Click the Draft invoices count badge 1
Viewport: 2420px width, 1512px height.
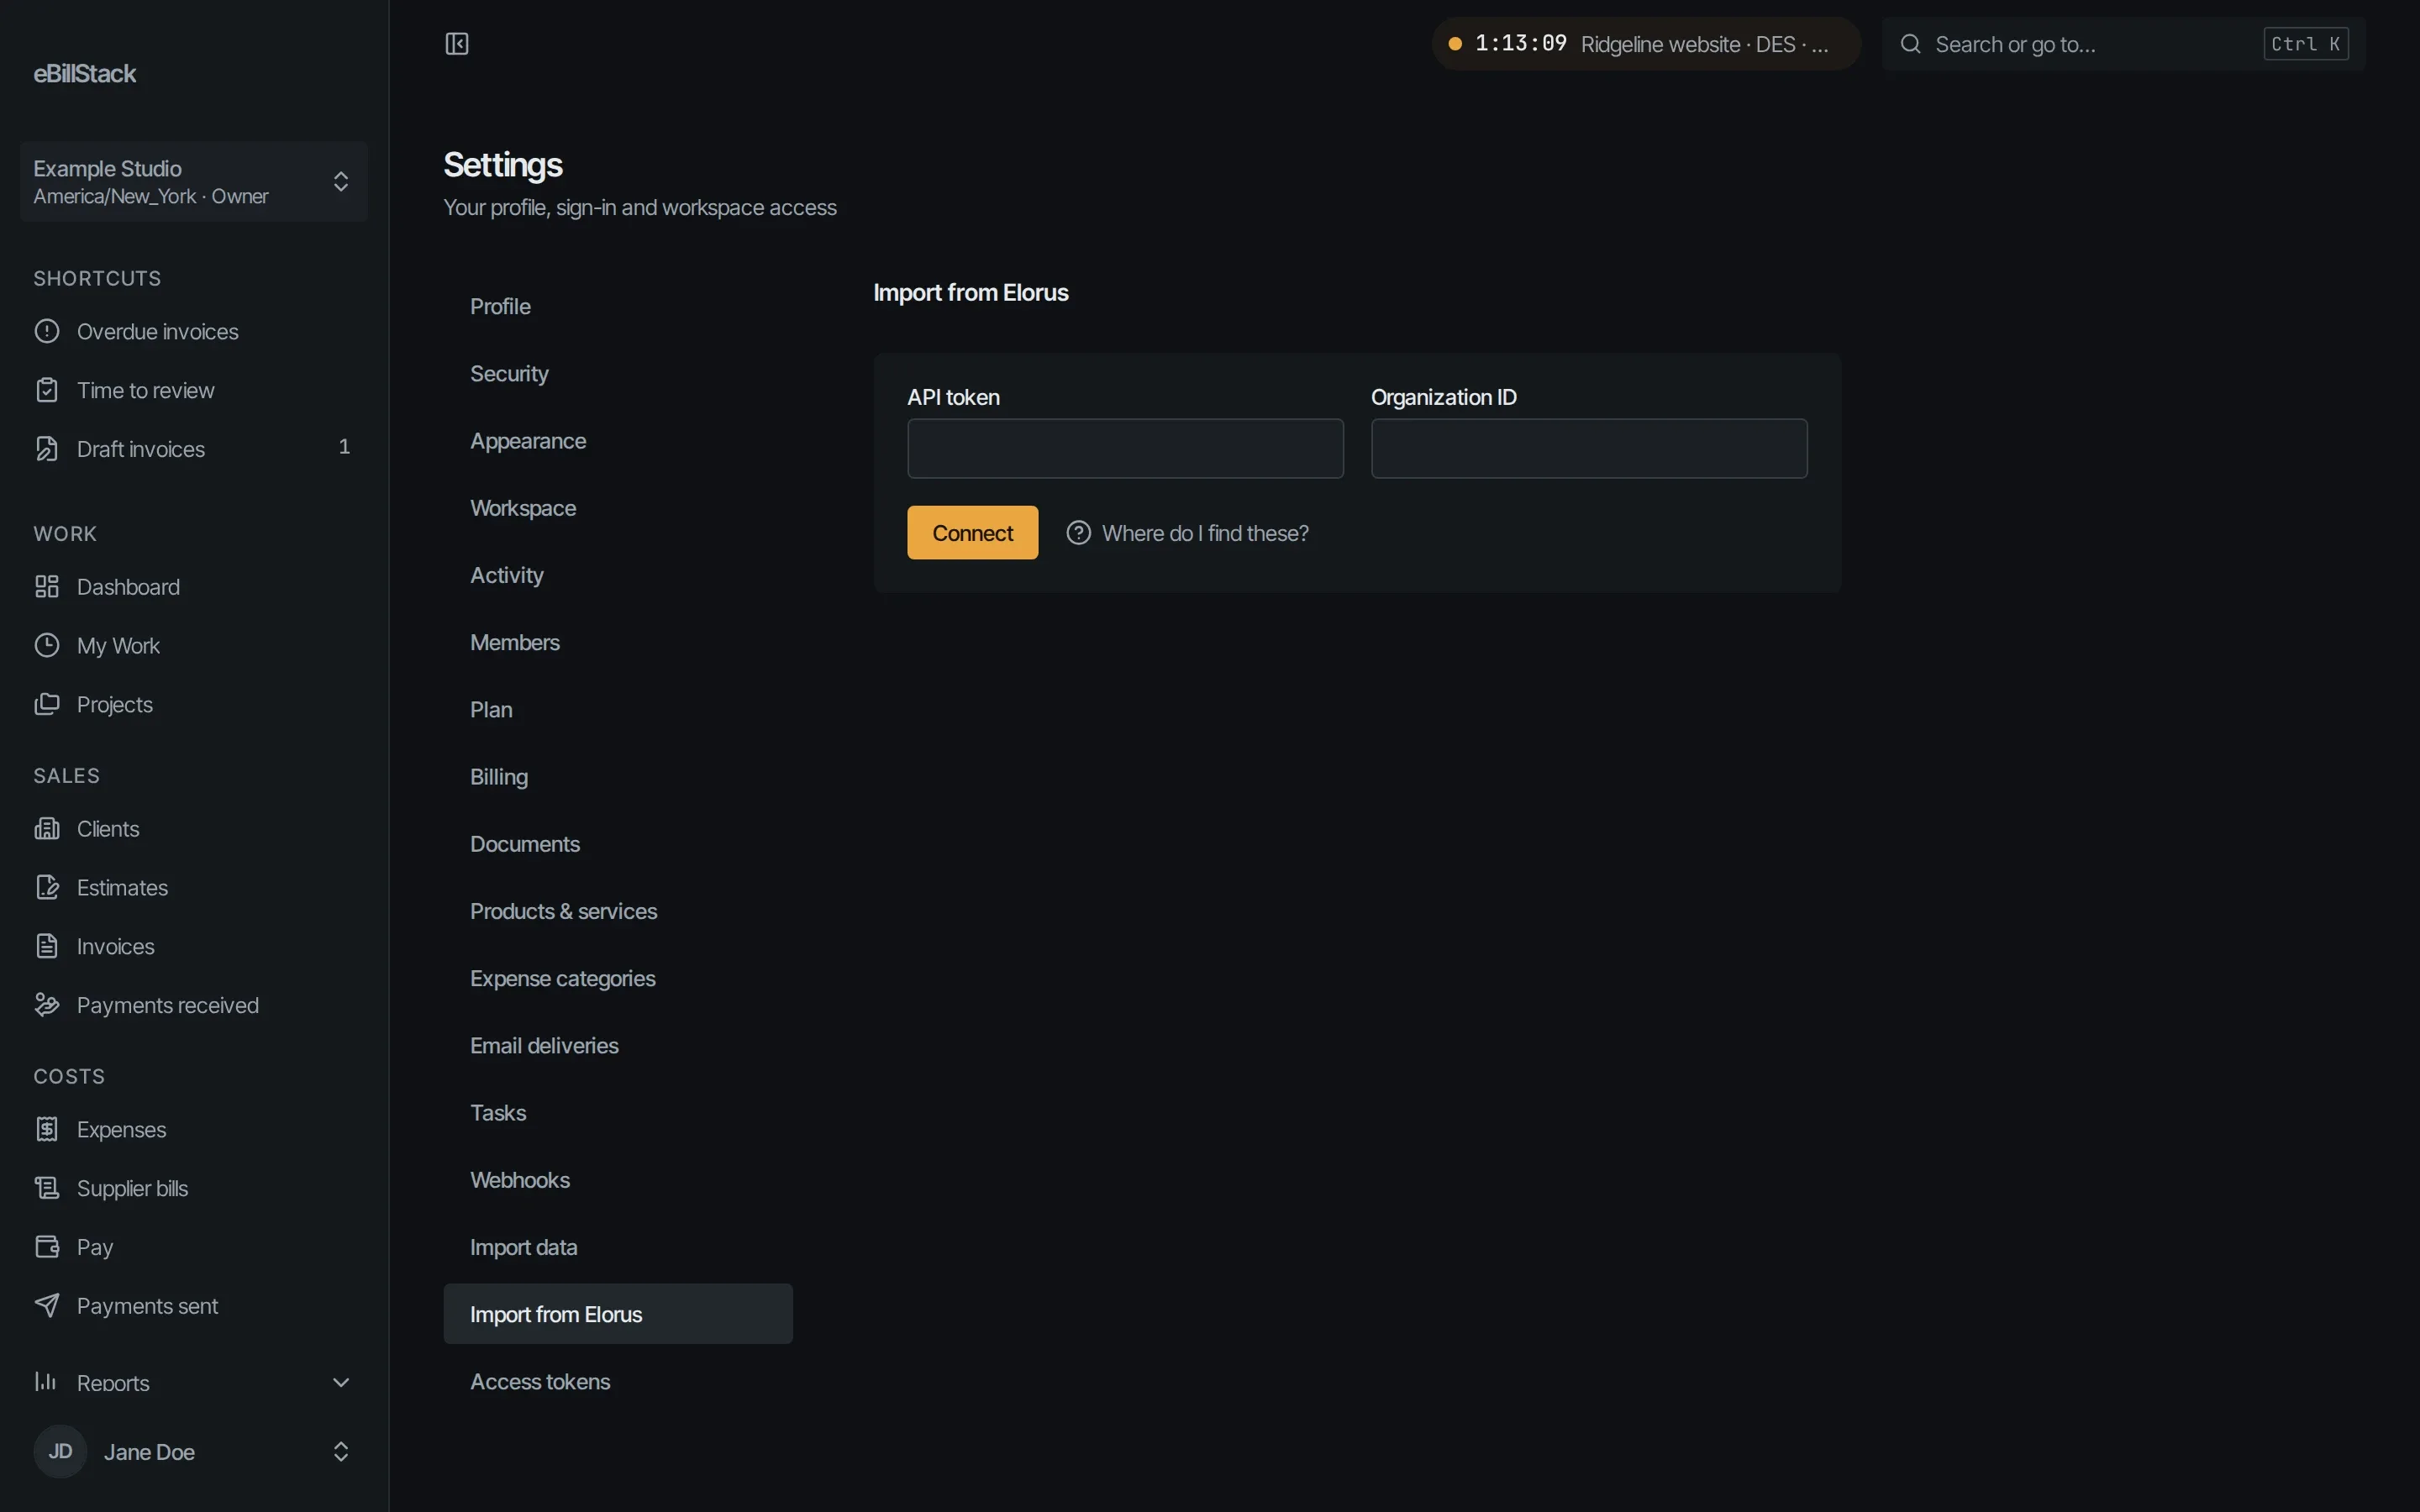pyautogui.click(x=344, y=447)
